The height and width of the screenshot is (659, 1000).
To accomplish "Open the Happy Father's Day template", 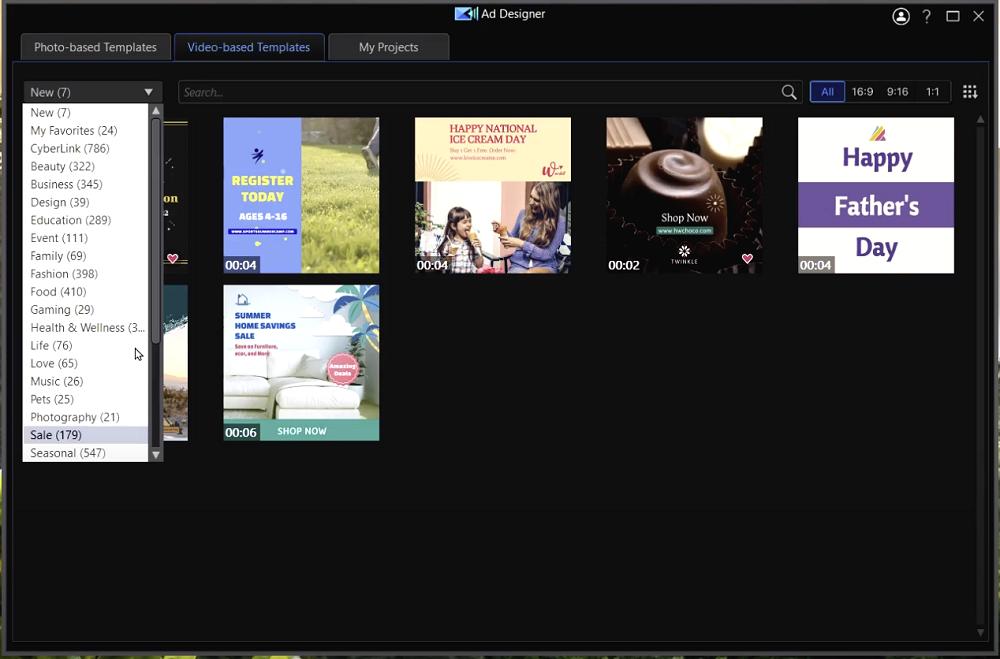I will point(876,195).
